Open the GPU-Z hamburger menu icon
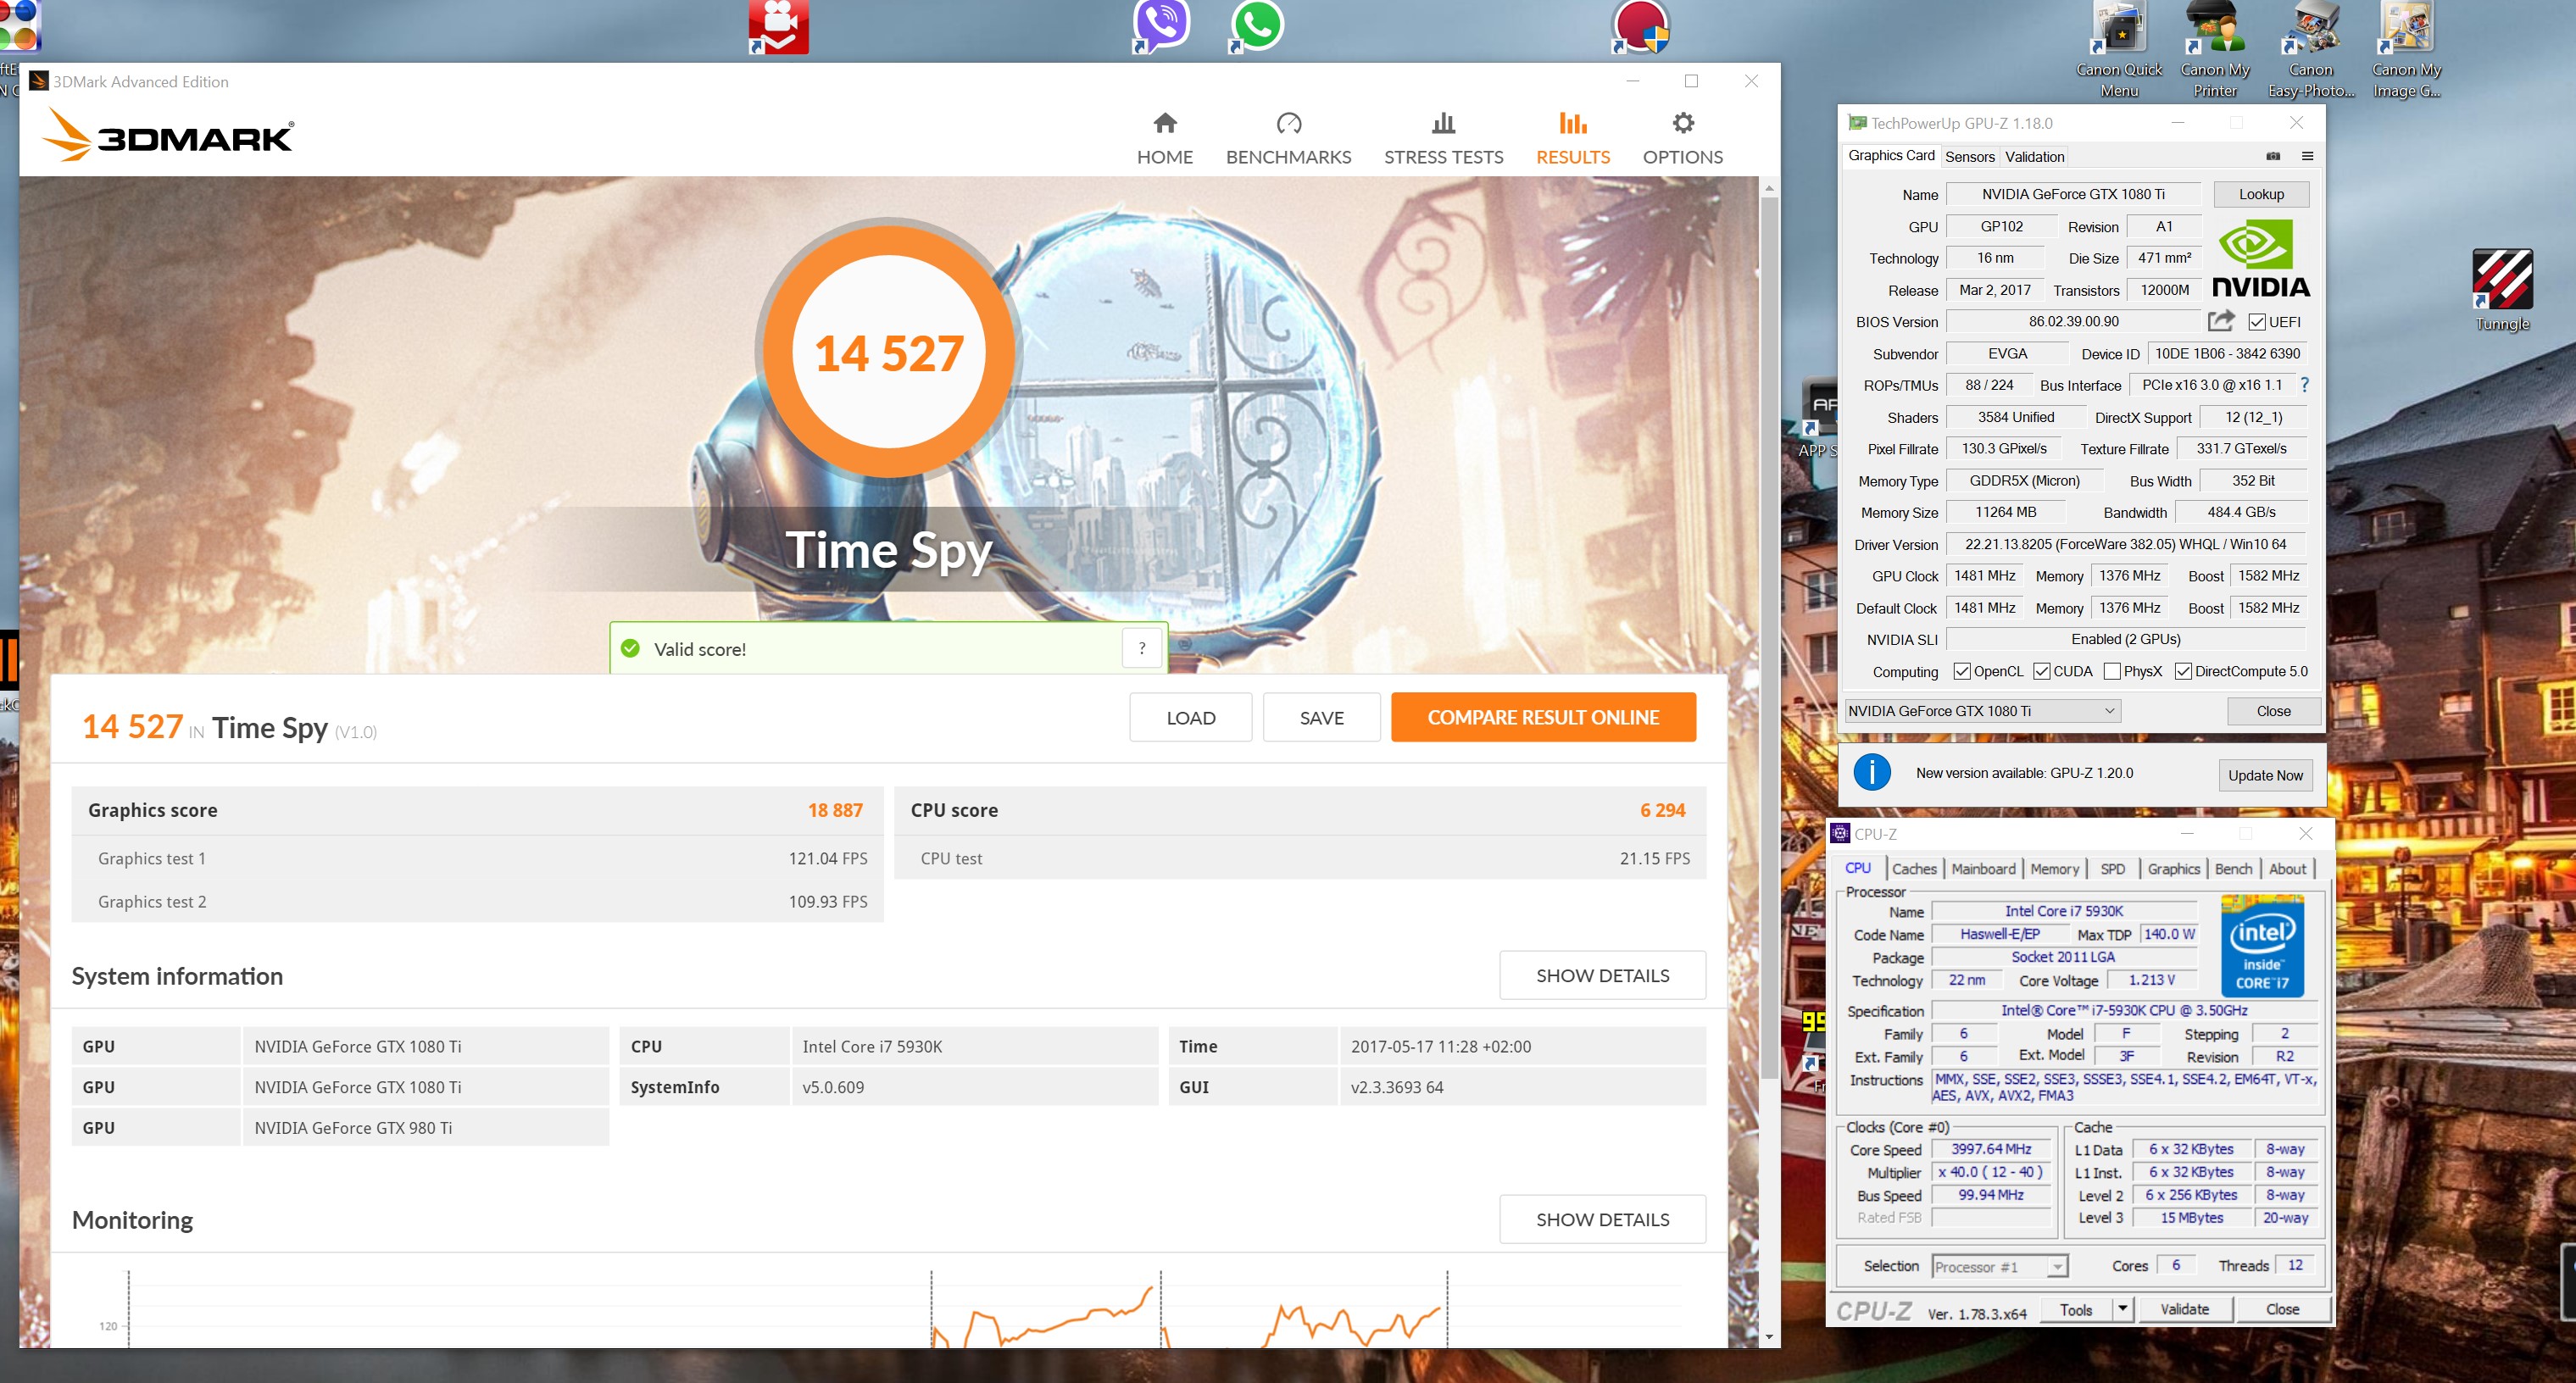The image size is (2576, 1383). (x=2307, y=156)
